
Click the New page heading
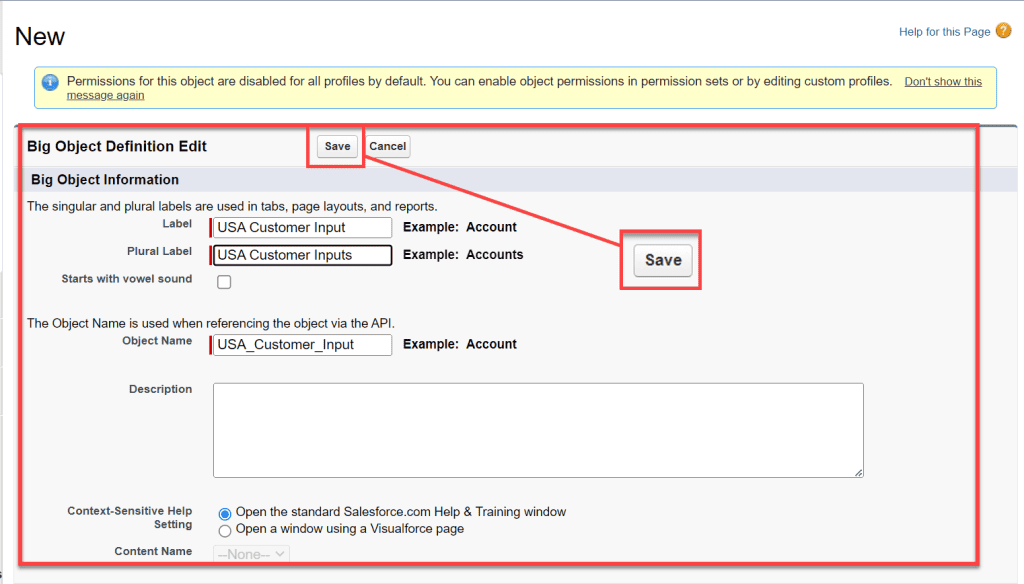[39, 35]
